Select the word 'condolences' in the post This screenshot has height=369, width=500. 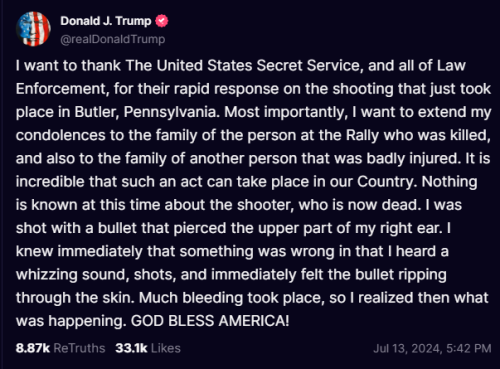click(61, 135)
